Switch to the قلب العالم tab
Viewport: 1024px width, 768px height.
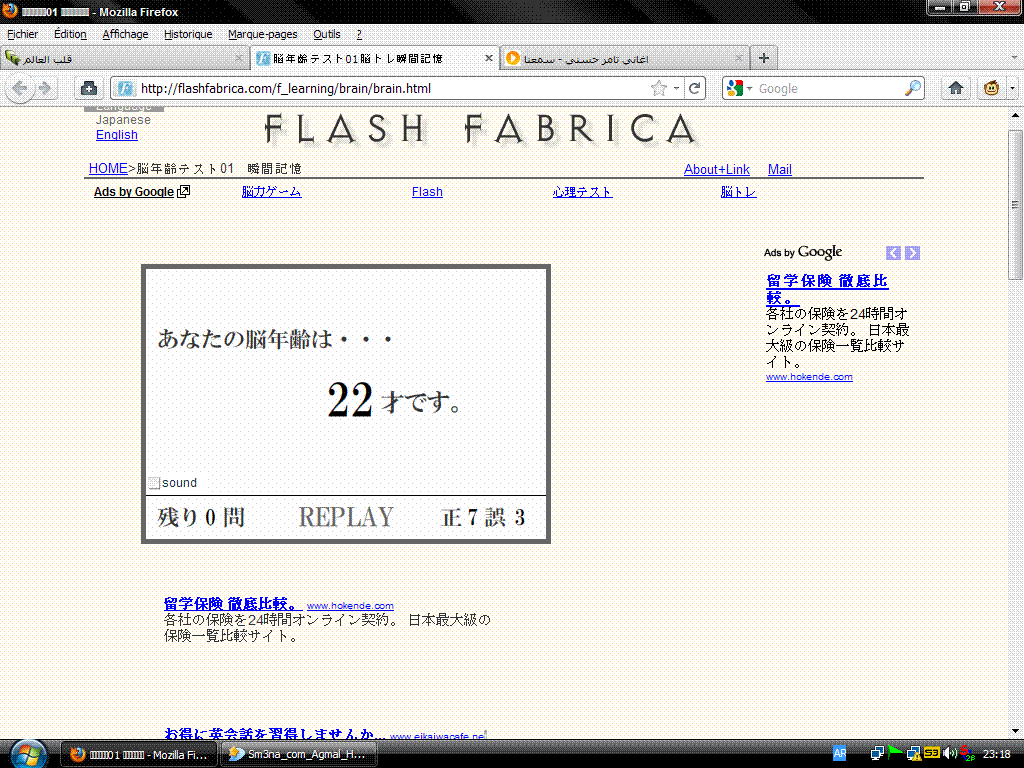[124, 58]
